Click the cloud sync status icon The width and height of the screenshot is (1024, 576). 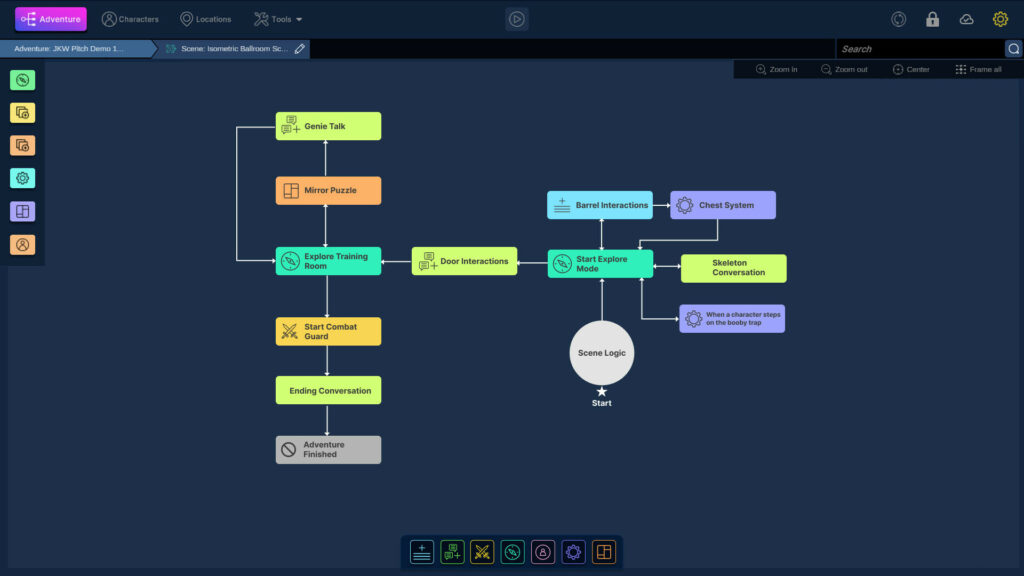click(x=966, y=19)
